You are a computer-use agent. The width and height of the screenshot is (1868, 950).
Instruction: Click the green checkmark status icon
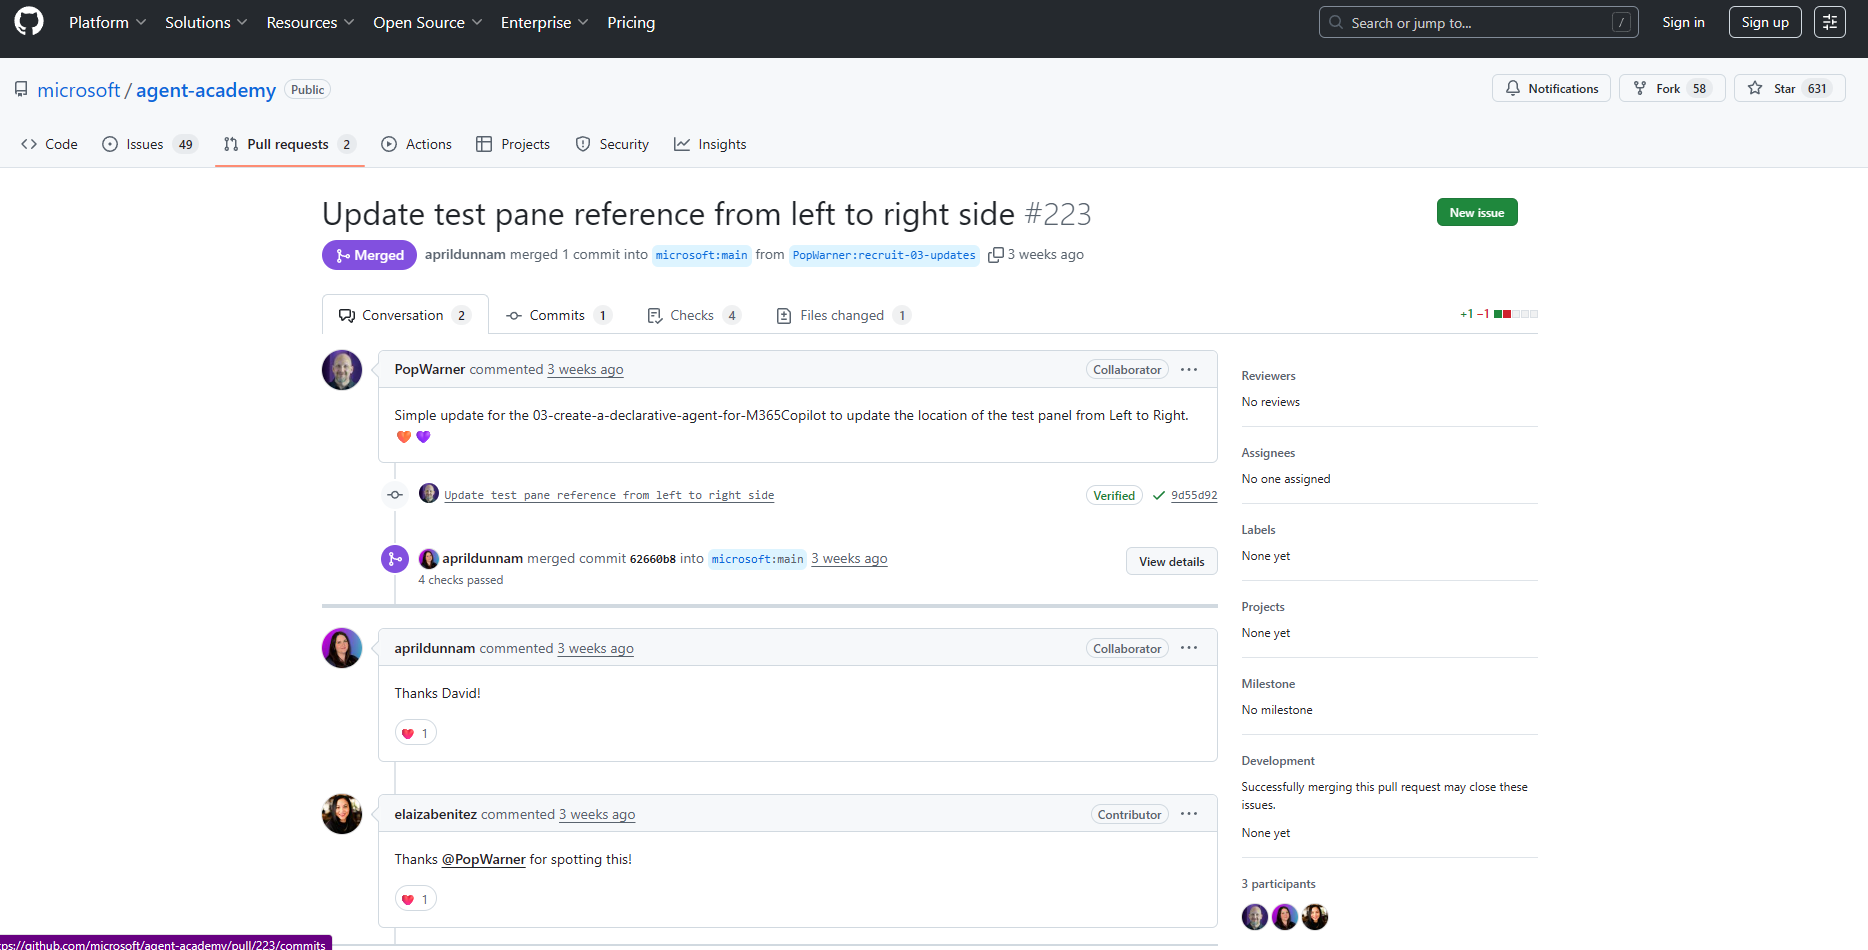[x=1158, y=495]
